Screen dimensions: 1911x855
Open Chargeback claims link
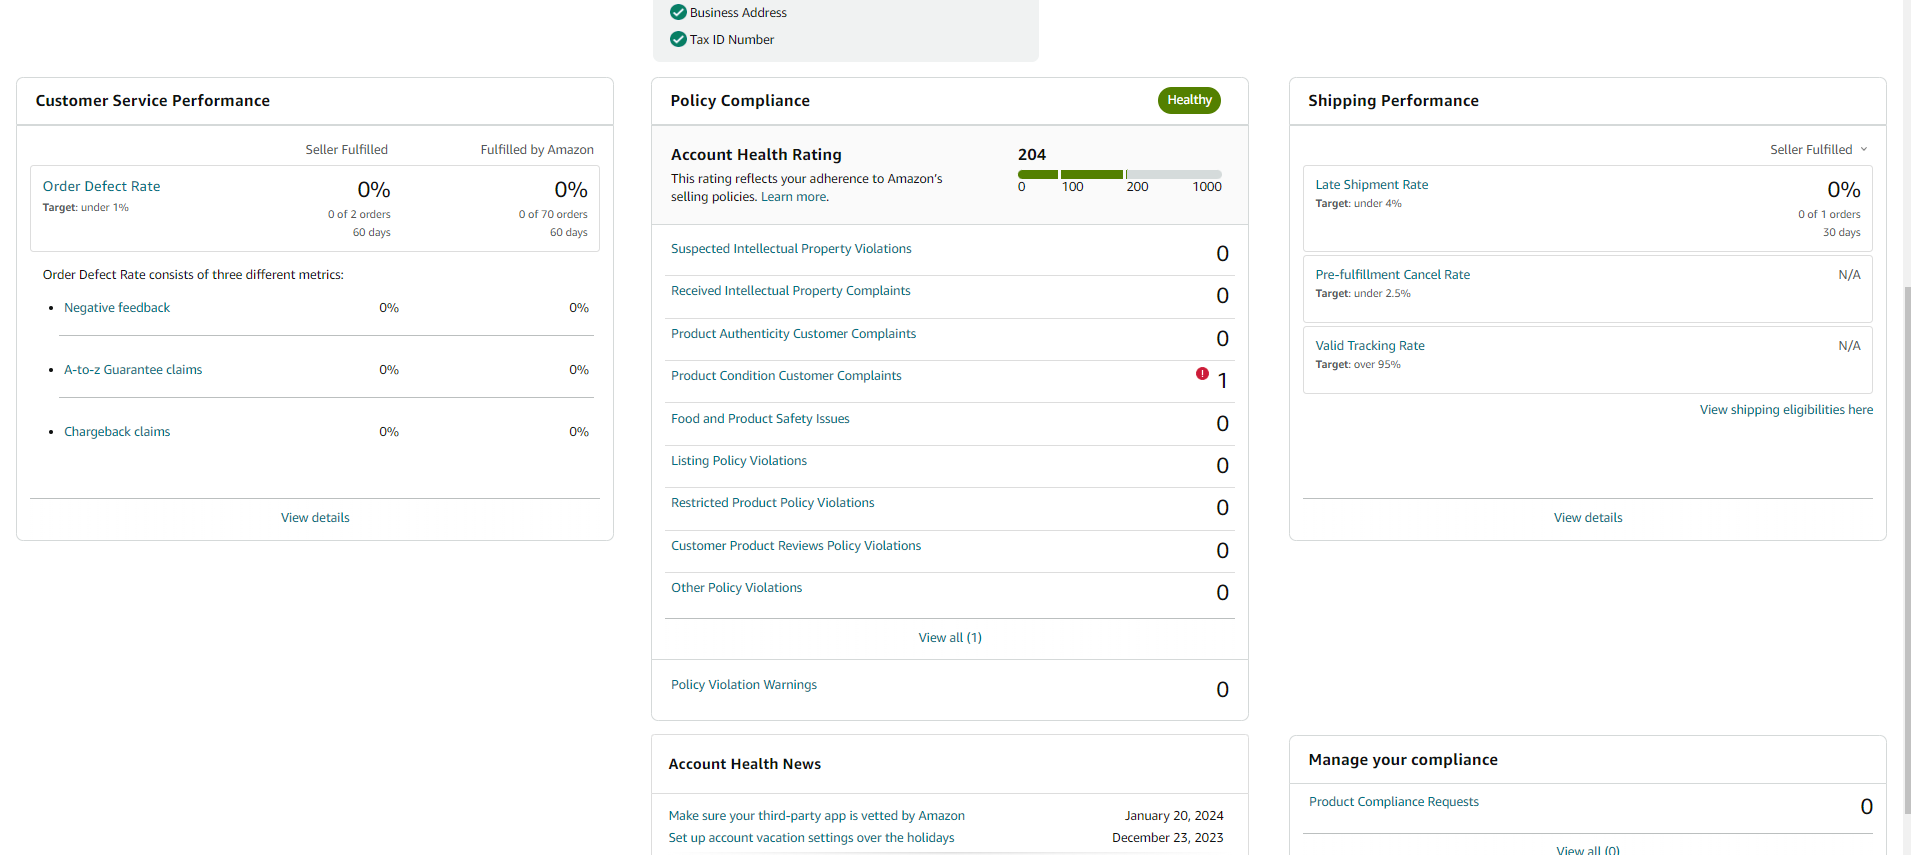(117, 432)
